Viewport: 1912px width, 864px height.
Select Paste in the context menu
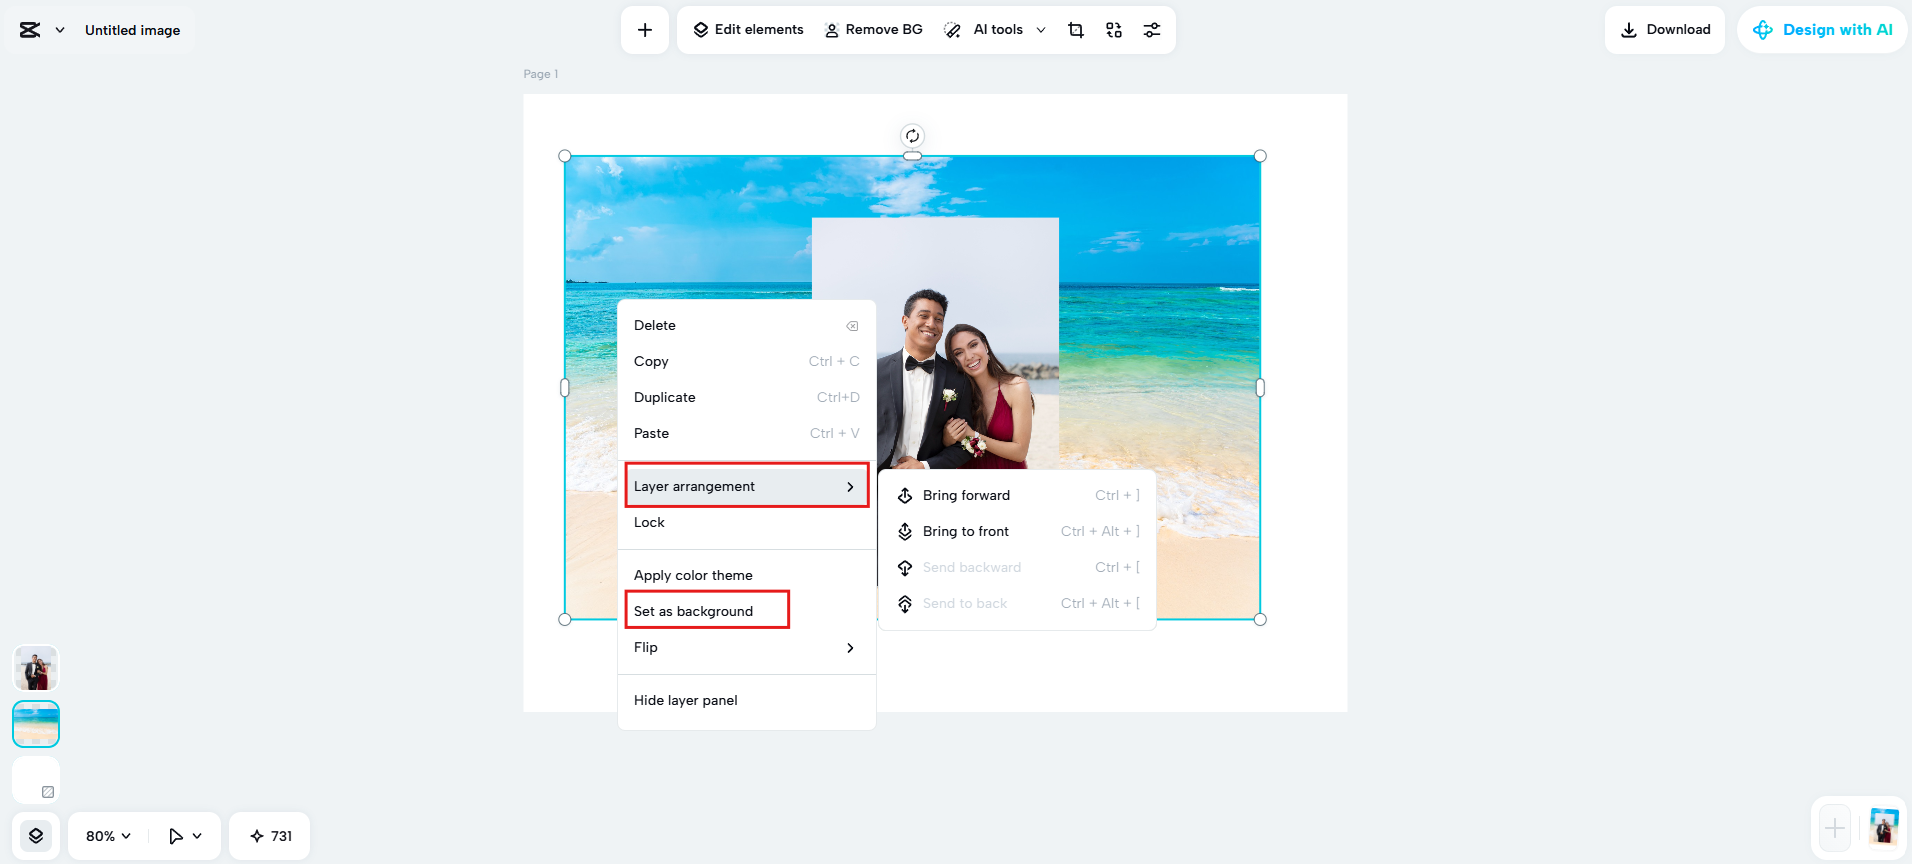pos(747,433)
